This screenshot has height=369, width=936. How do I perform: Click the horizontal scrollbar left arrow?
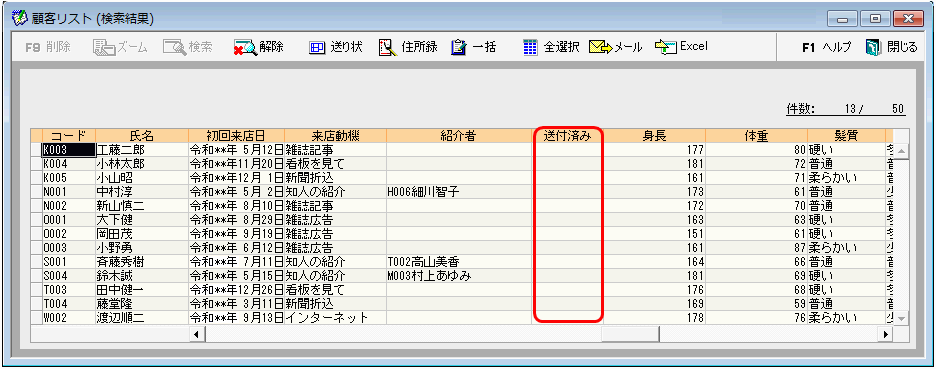point(198,334)
